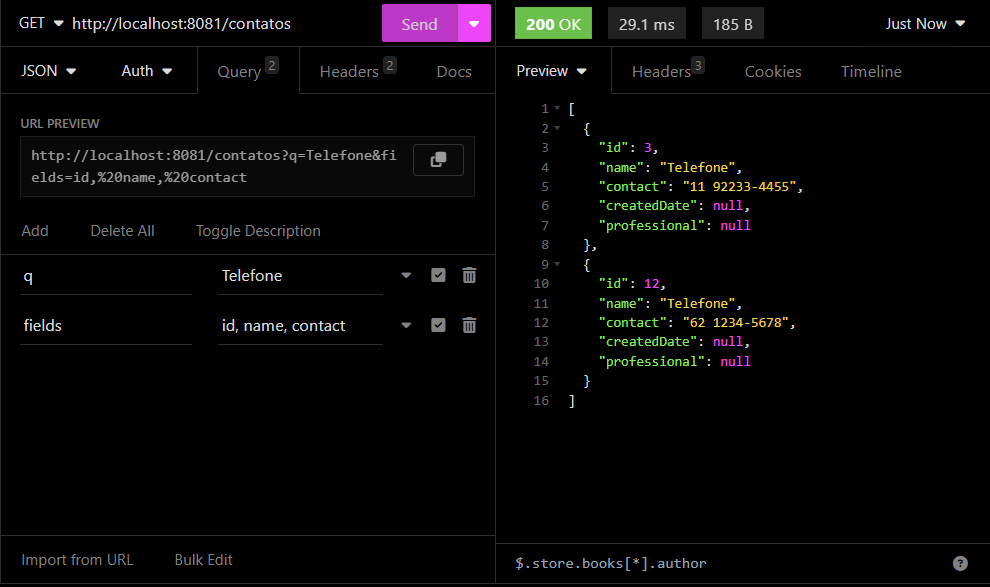Open the JSON body type dropdown

pyautogui.click(x=49, y=71)
